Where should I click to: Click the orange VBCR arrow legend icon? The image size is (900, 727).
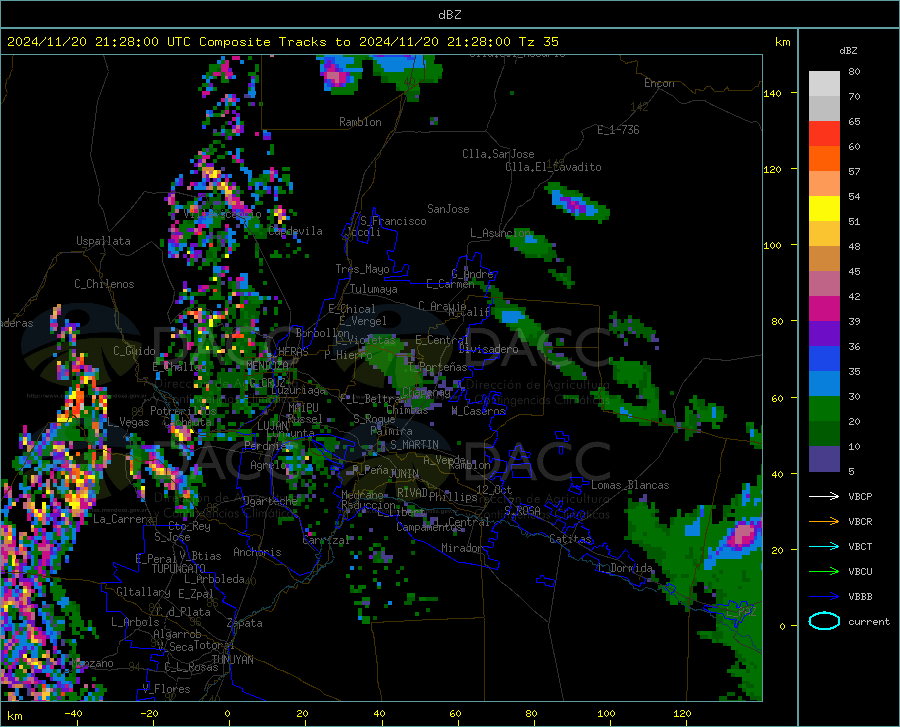[x=824, y=522]
